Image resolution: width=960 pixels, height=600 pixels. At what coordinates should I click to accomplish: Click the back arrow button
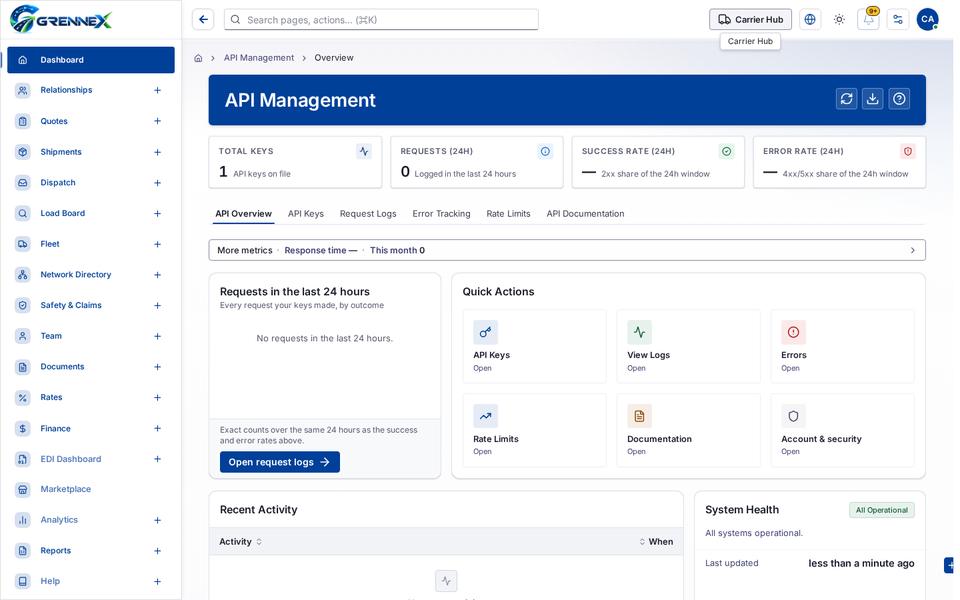[x=203, y=20]
